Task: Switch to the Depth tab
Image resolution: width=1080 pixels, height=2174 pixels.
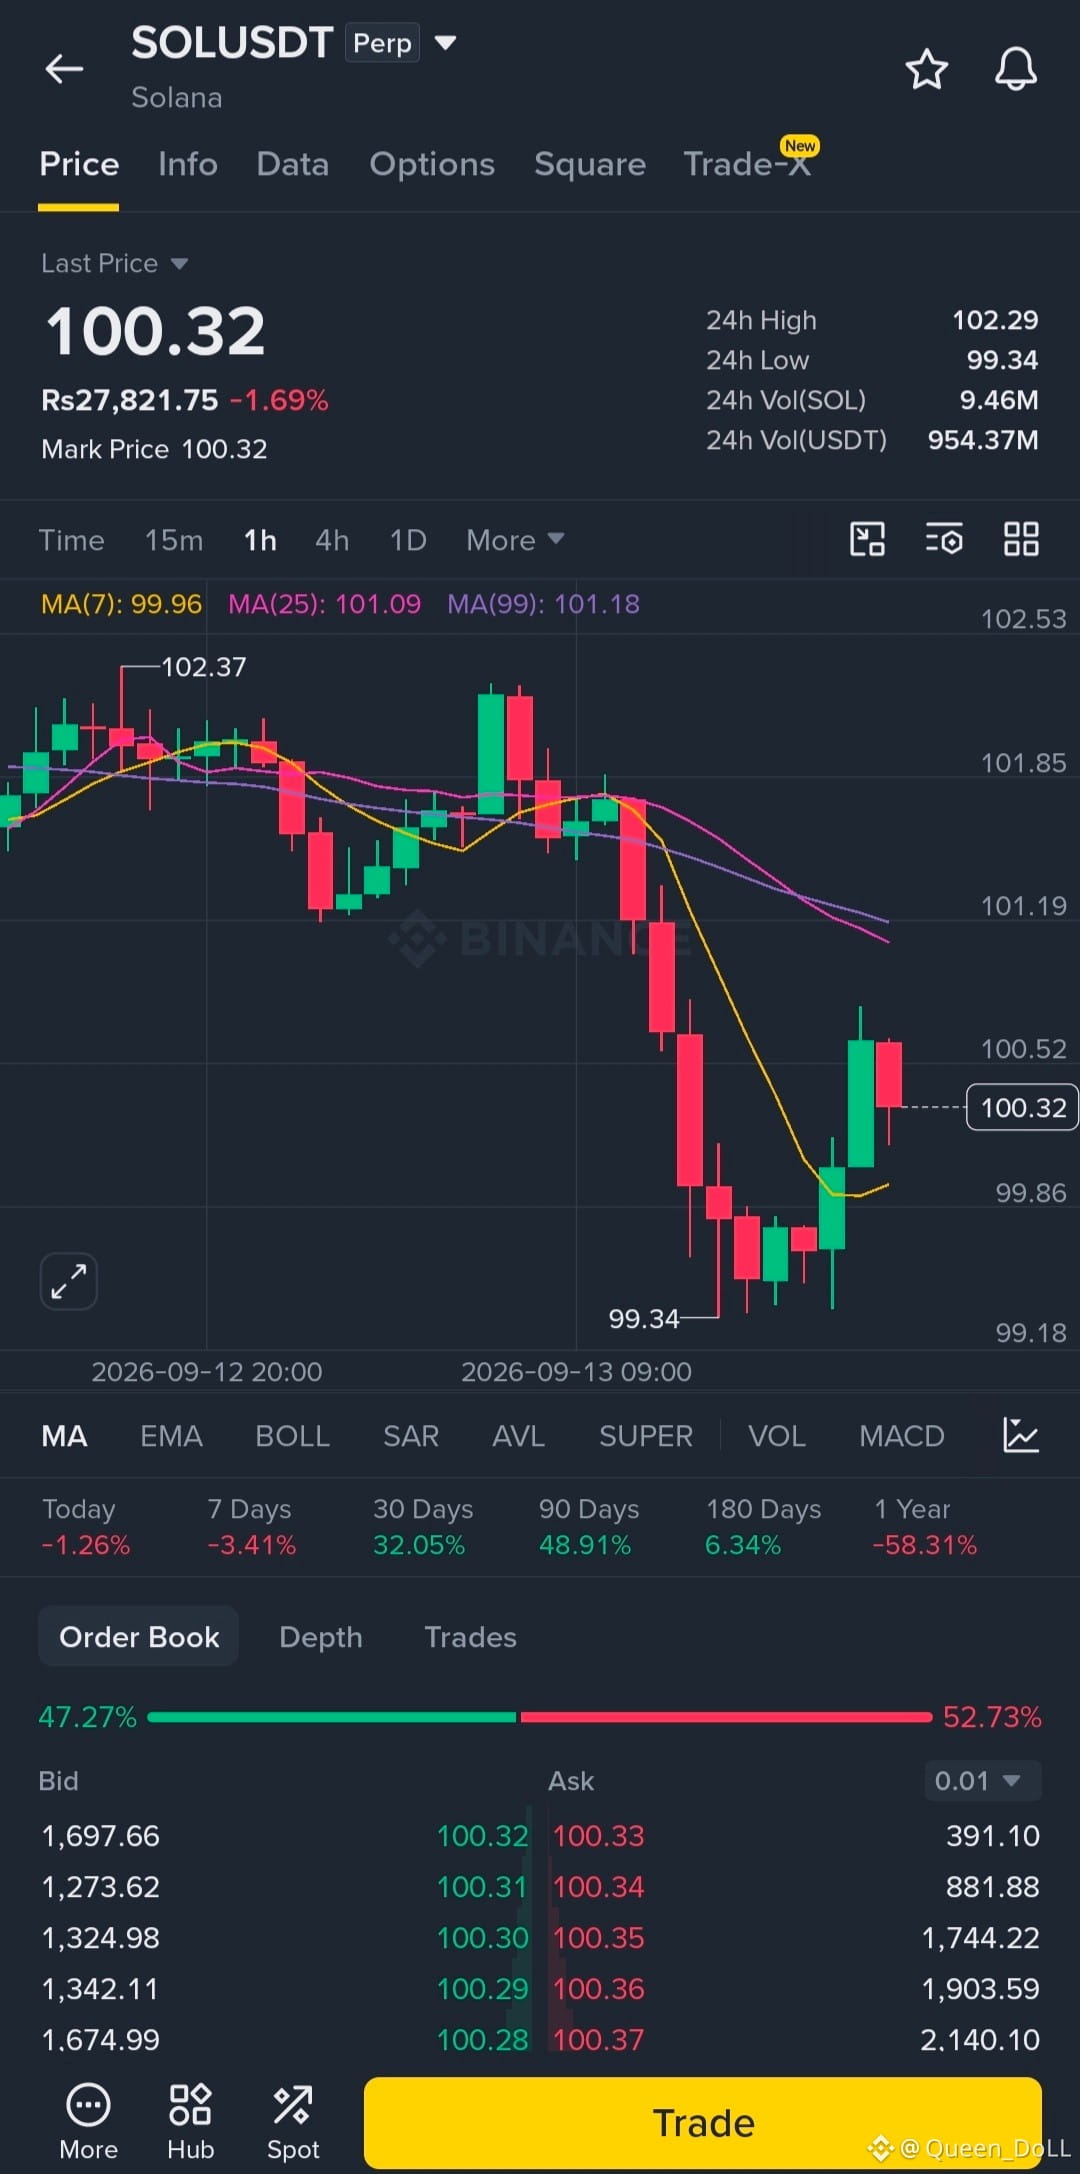Action: 321,1637
